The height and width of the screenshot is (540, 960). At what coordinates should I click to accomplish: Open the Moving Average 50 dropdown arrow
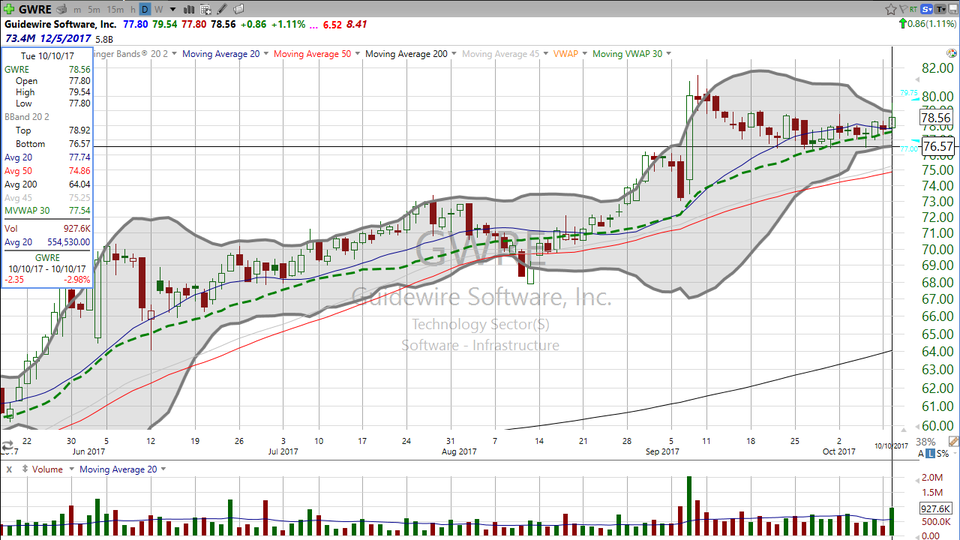[x=358, y=54]
